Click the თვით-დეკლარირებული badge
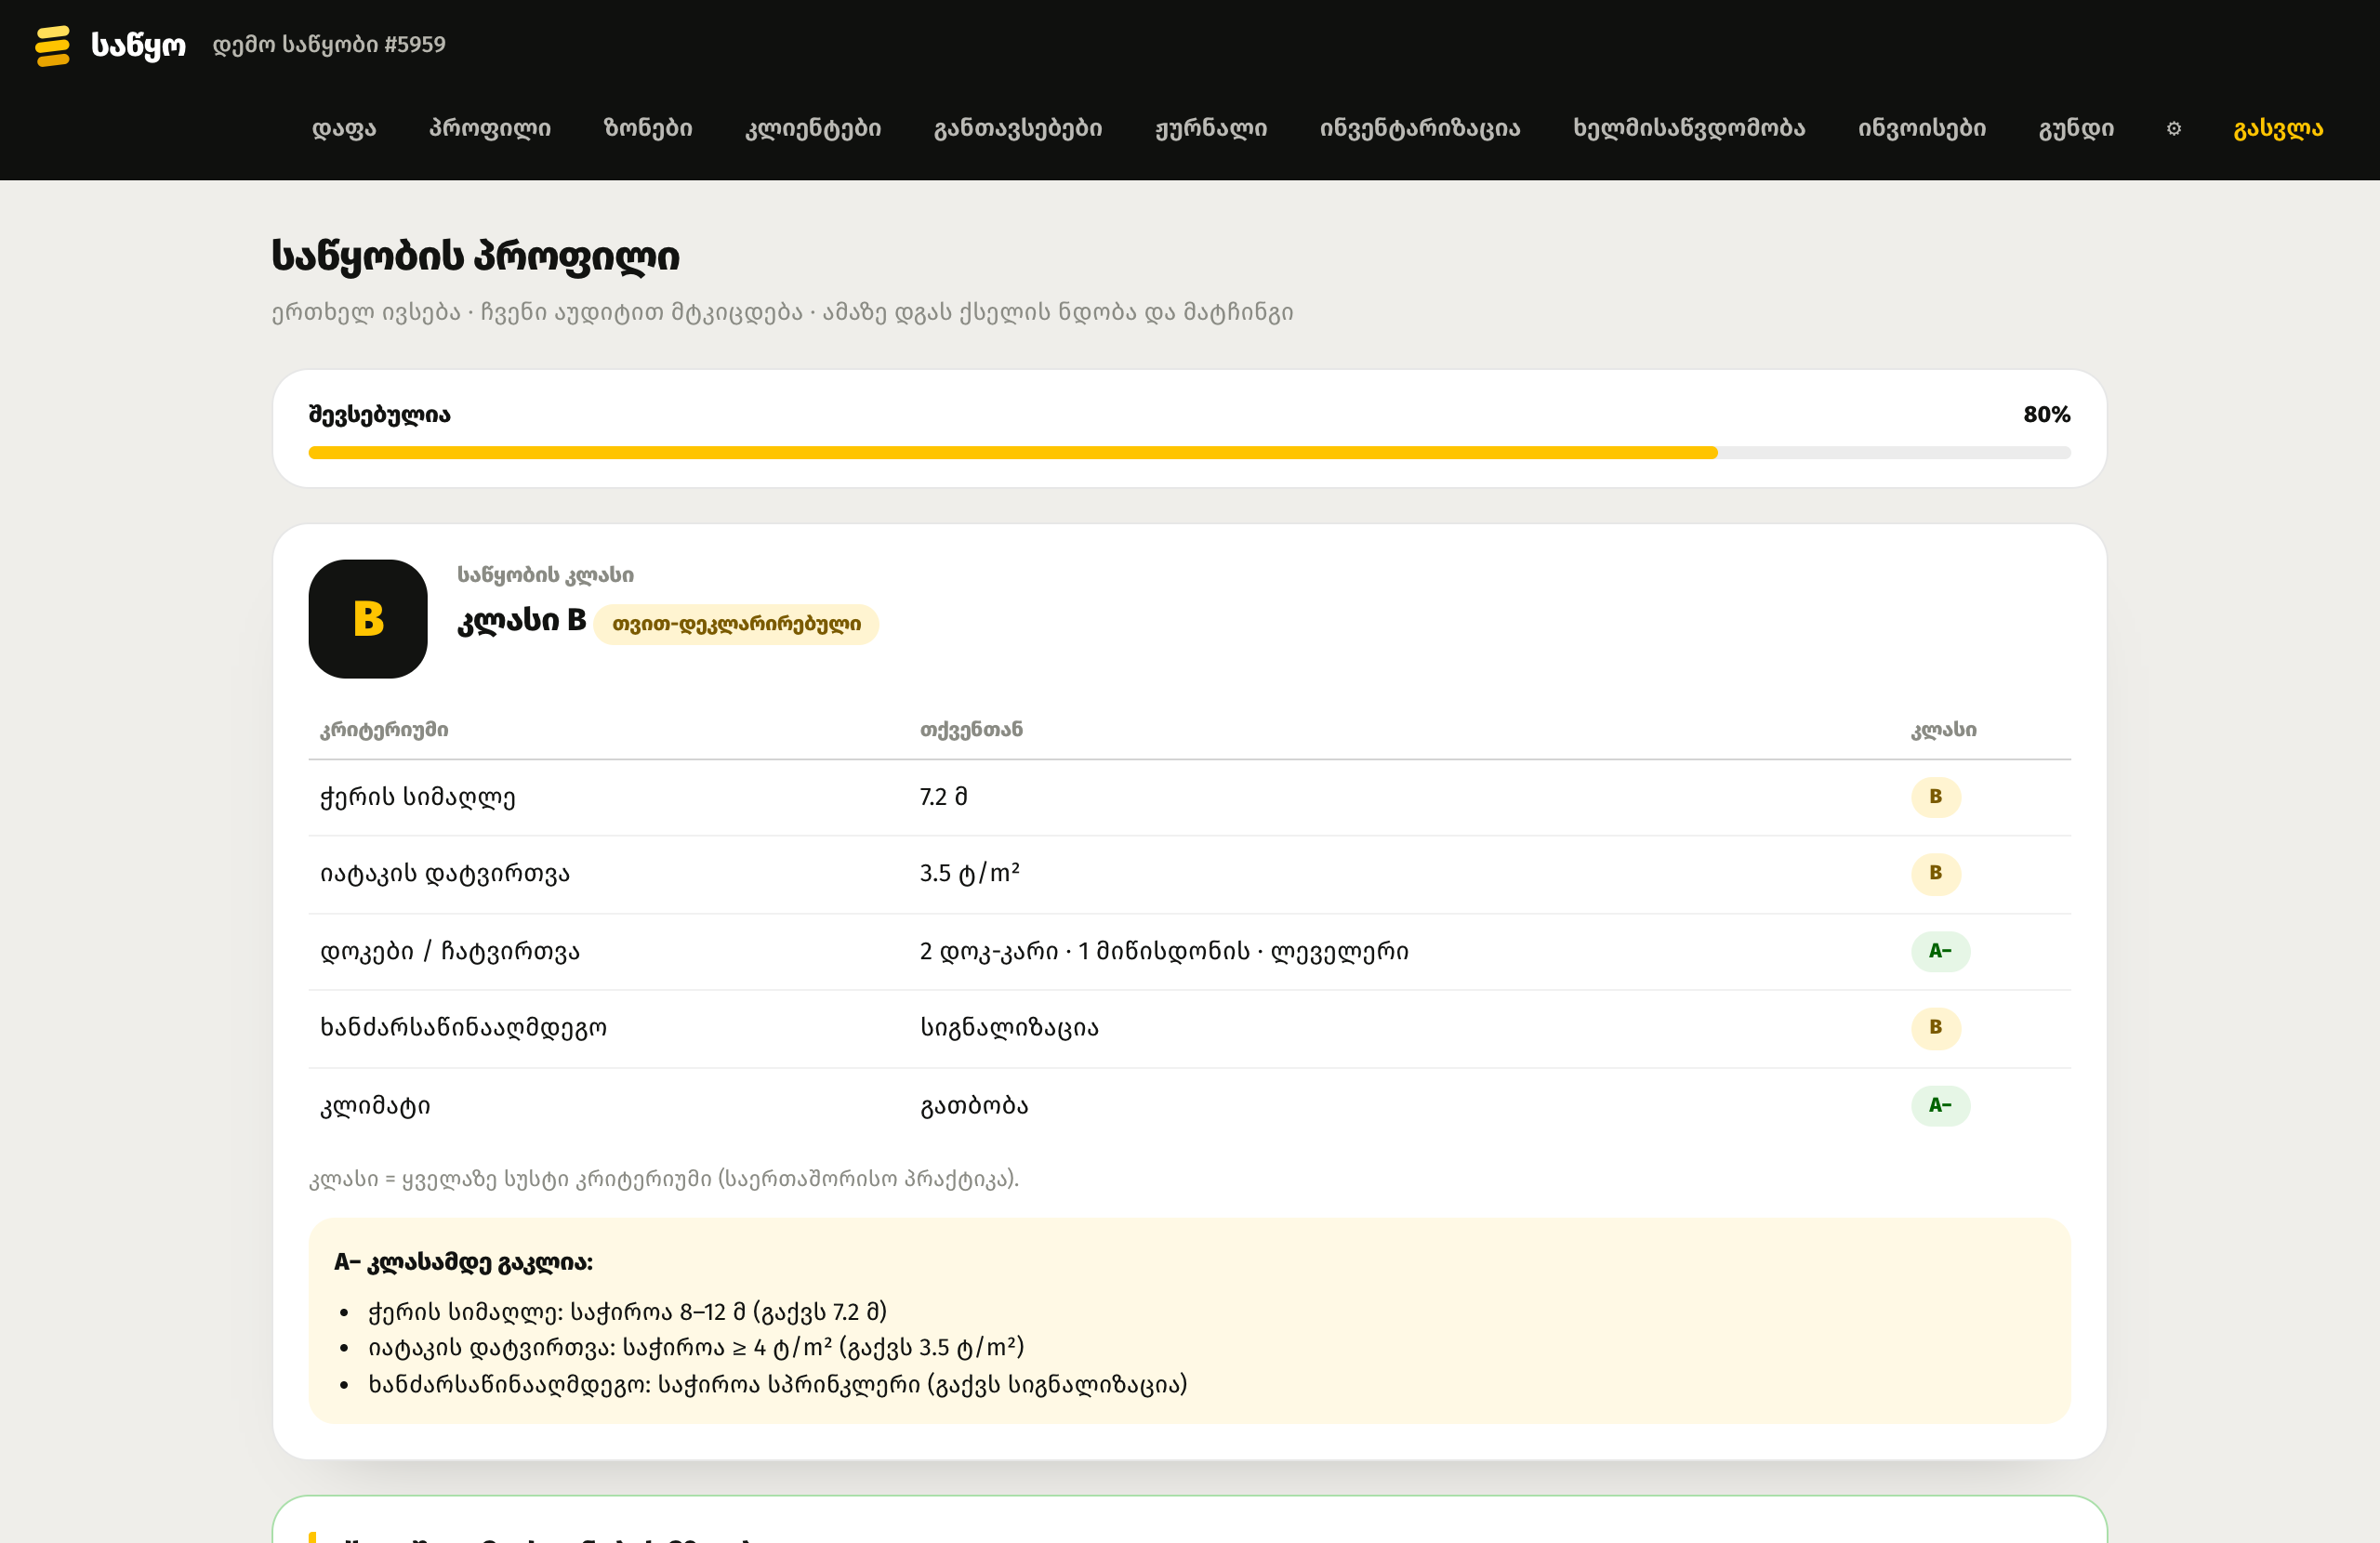This screenshot has height=1543, width=2380. (736, 624)
